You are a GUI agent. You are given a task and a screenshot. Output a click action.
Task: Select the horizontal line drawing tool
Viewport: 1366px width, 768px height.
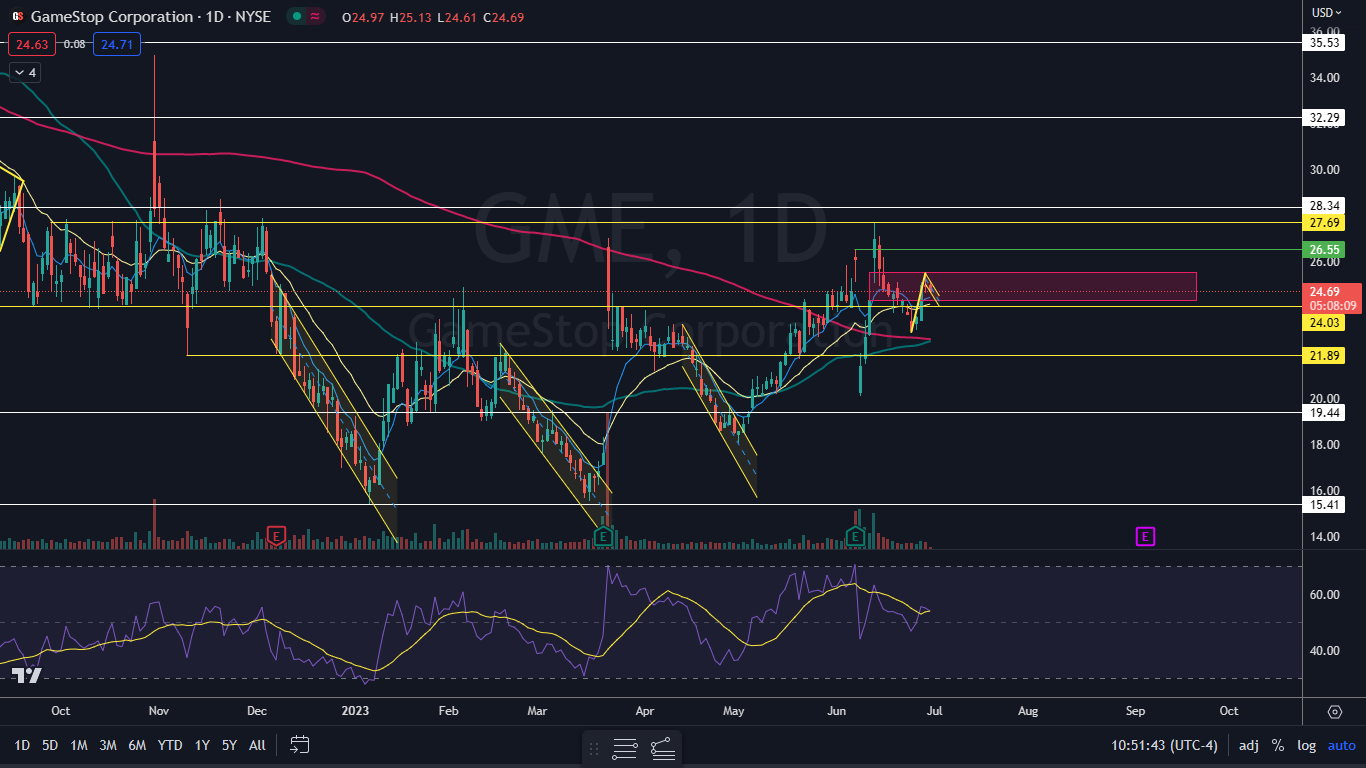coord(626,748)
